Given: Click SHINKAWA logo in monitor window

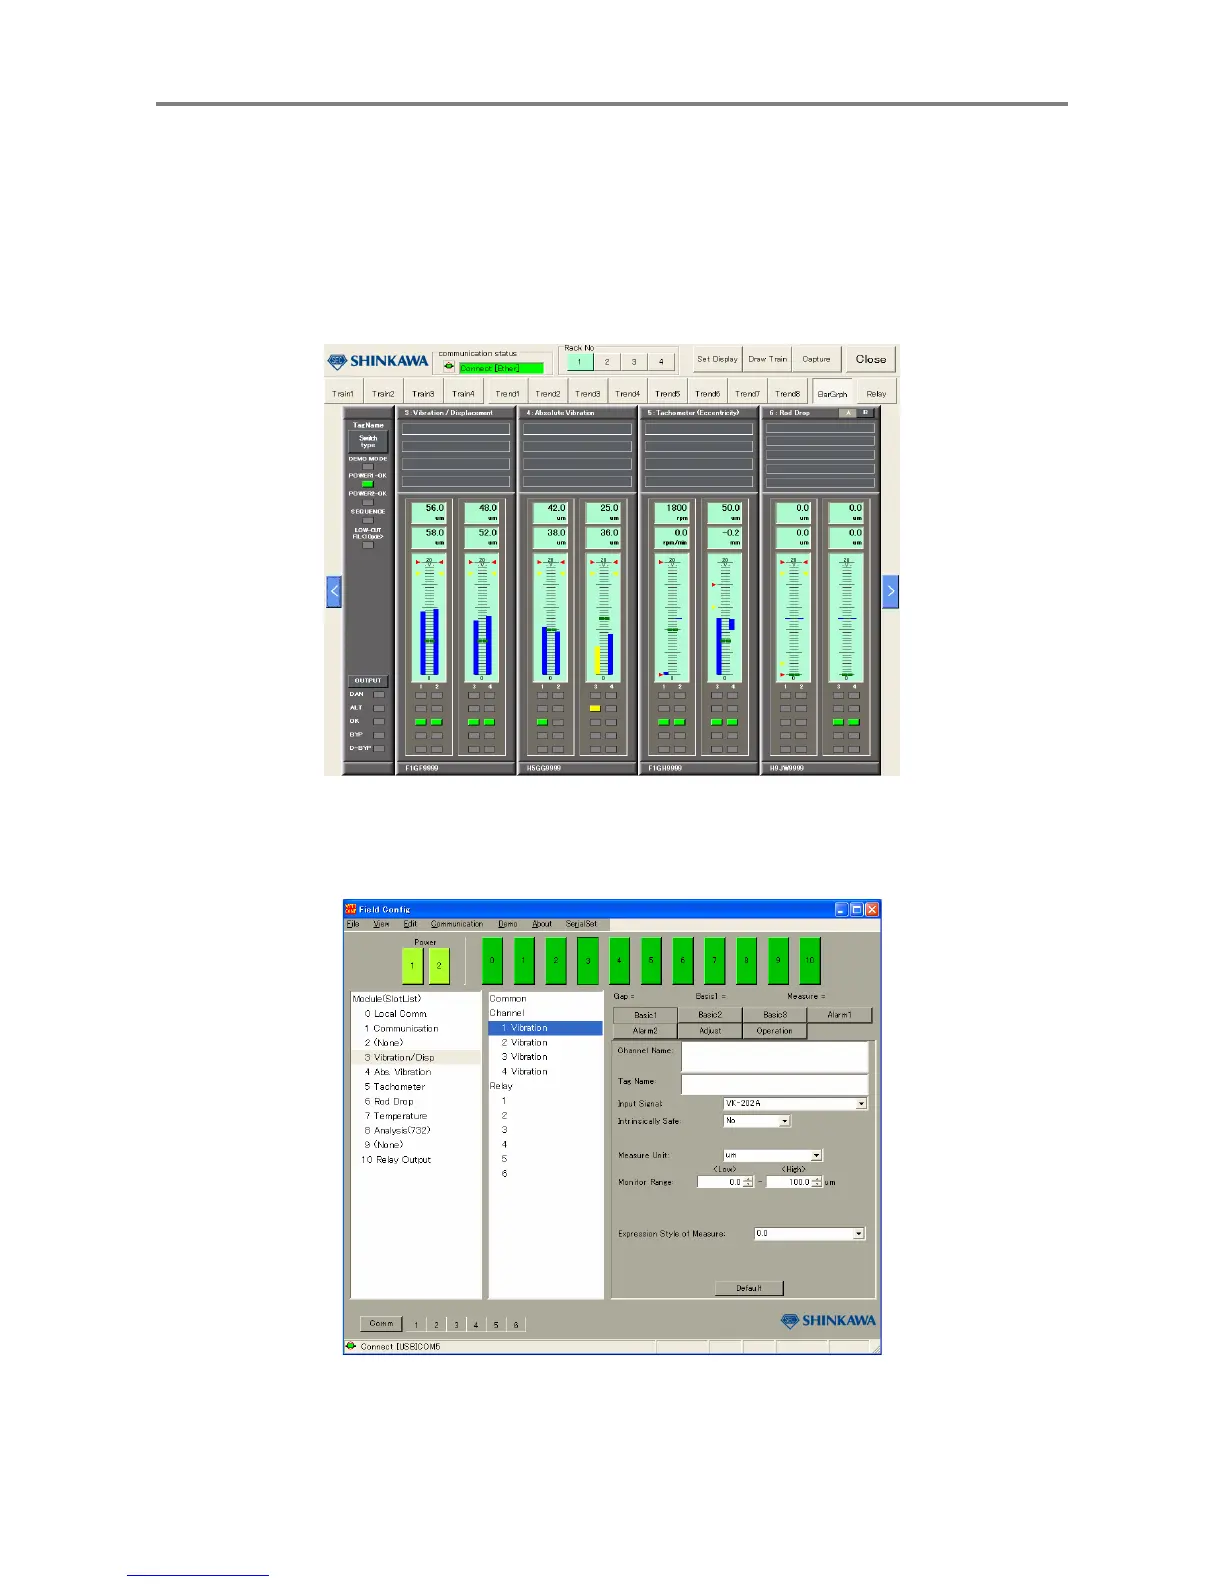Looking at the screenshot, I should pos(379,361).
